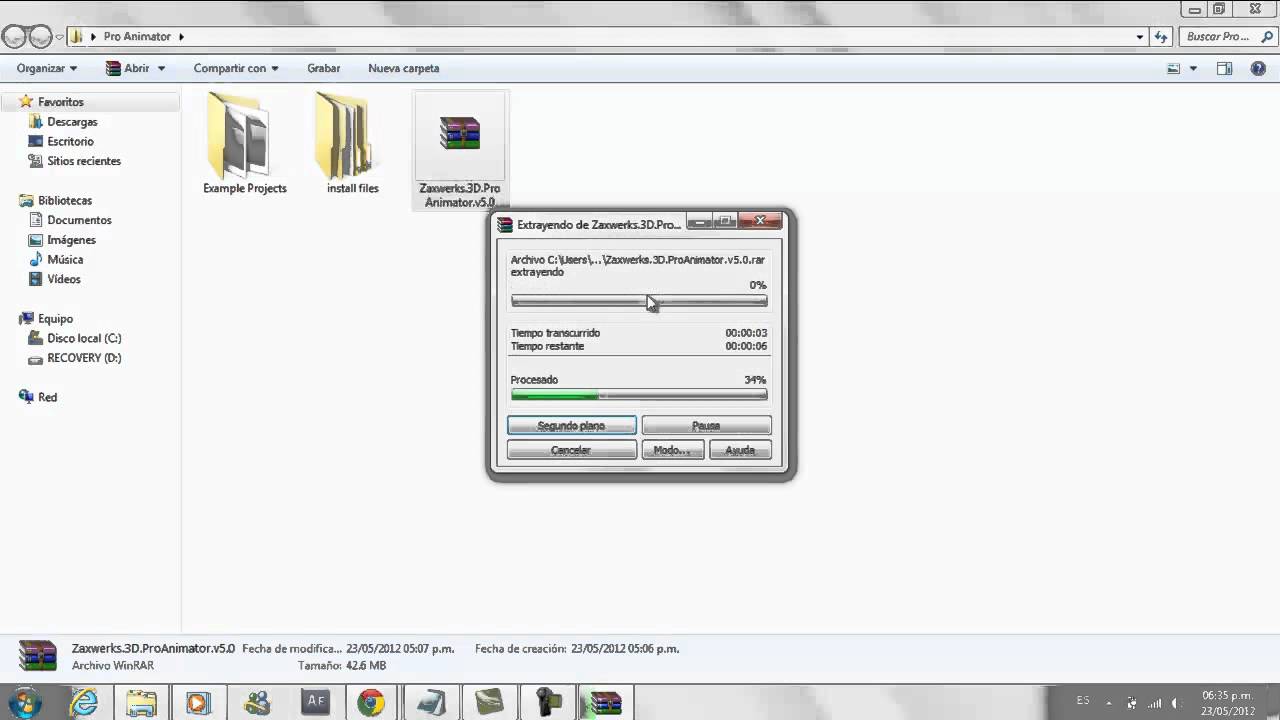Expand the arrow next to Abrir
Viewport: 1280px width, 720px height.
coord(161,69)
